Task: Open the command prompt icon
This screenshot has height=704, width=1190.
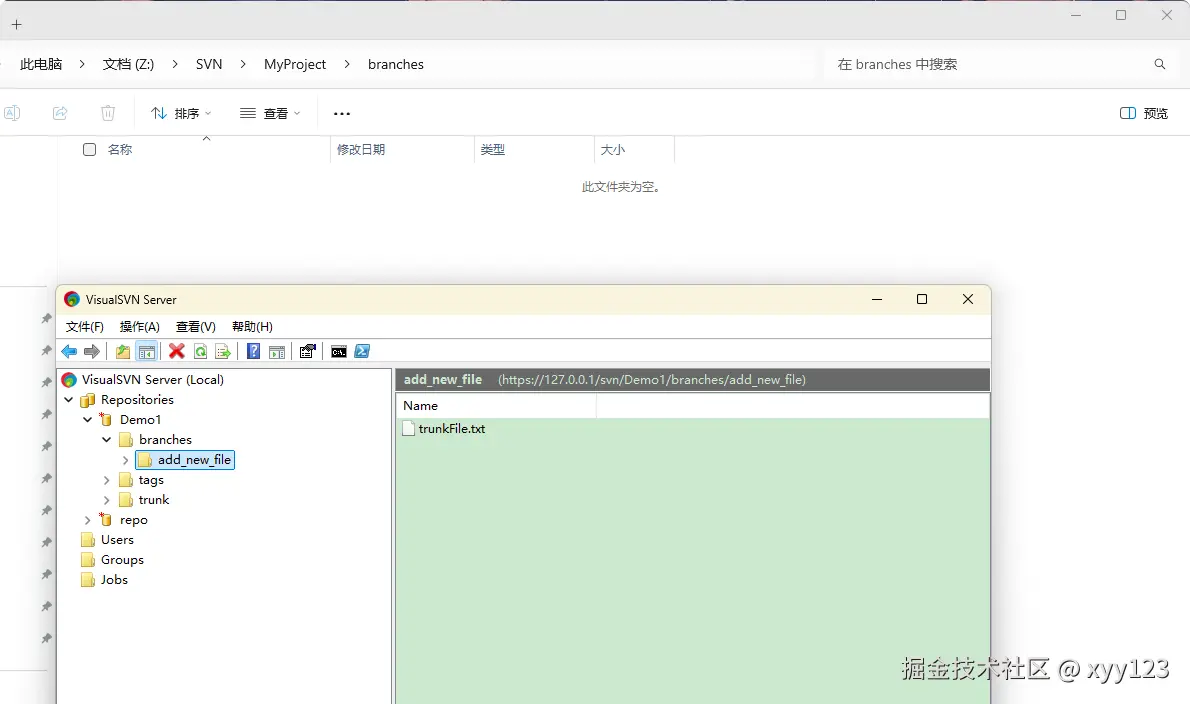Action: click(338, 351)
